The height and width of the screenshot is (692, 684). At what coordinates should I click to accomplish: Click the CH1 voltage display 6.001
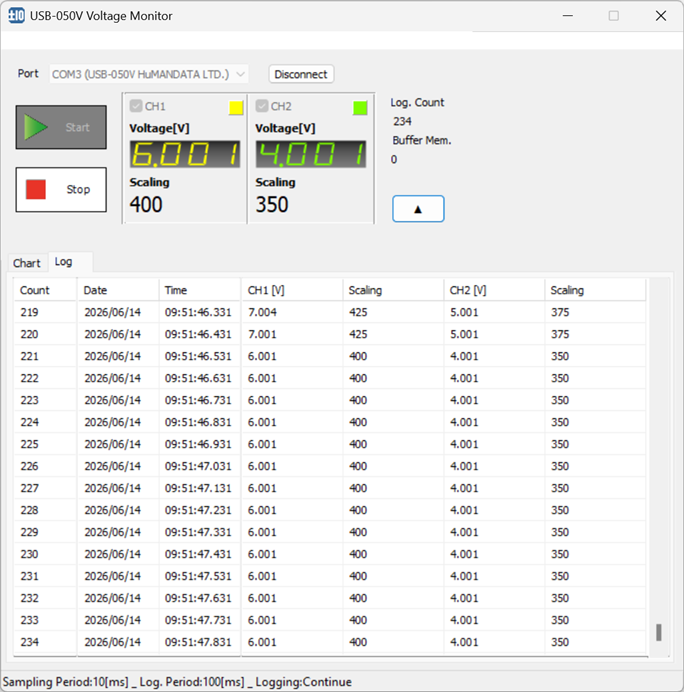point(185,154)
